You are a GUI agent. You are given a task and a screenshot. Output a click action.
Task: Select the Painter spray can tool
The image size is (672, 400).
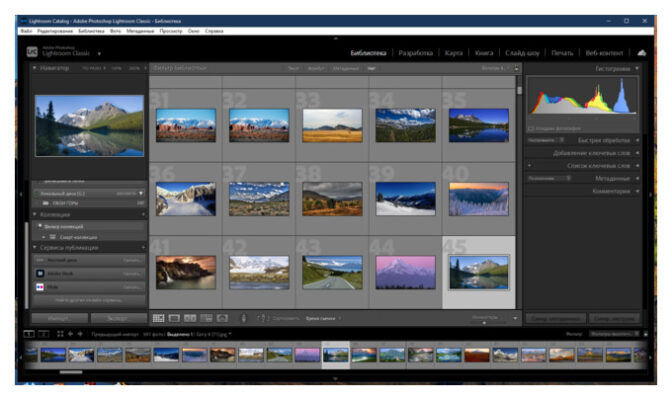(244, 318)
